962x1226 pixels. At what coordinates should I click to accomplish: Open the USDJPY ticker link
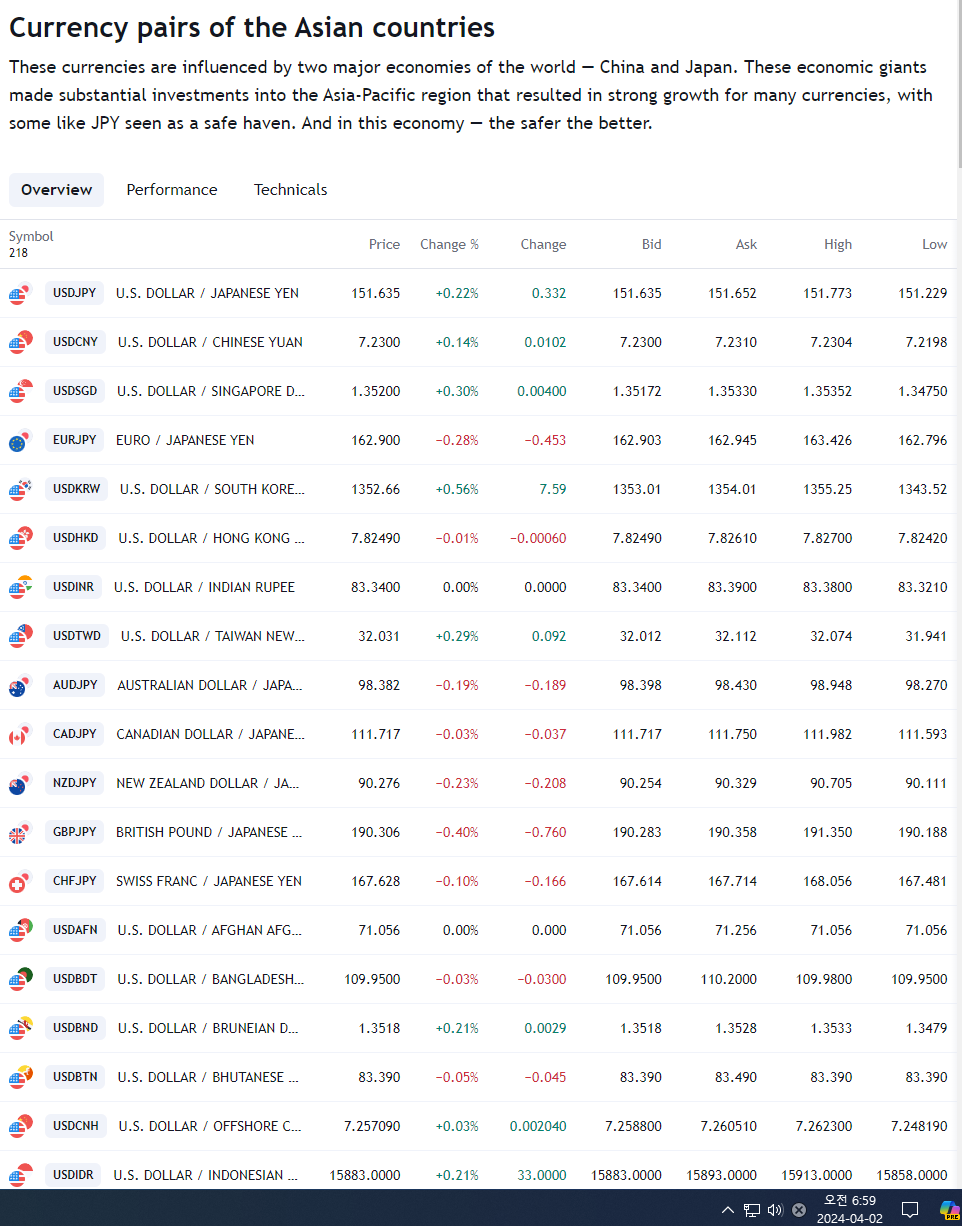(x=74, y=293)
